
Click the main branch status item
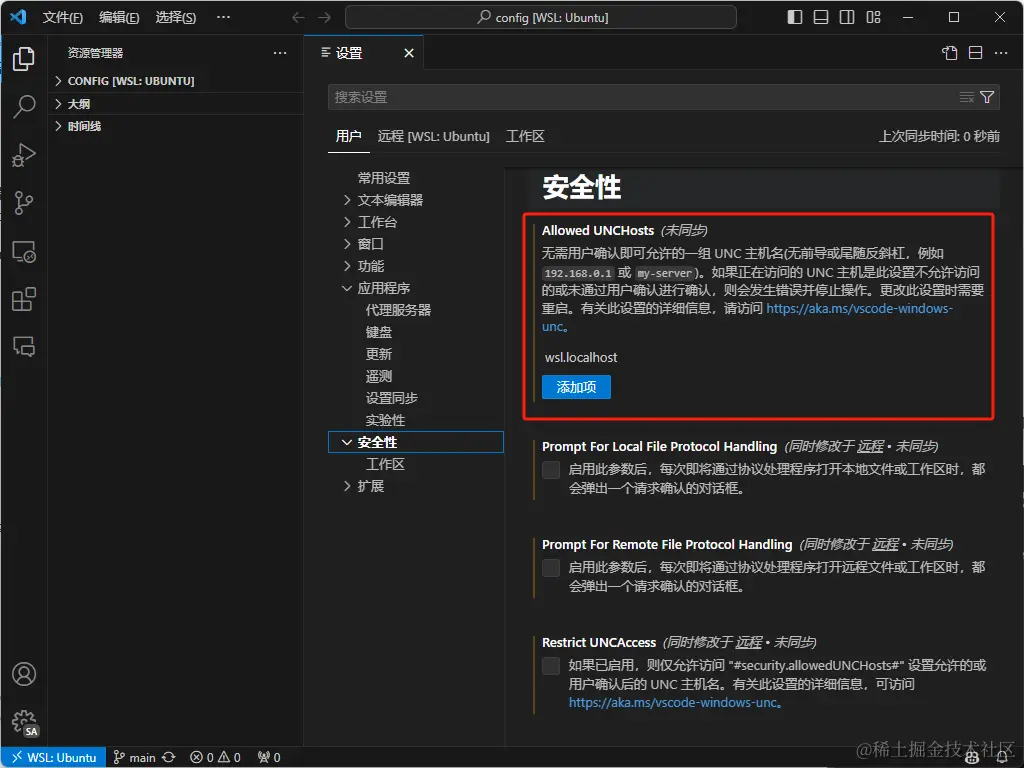135,757
